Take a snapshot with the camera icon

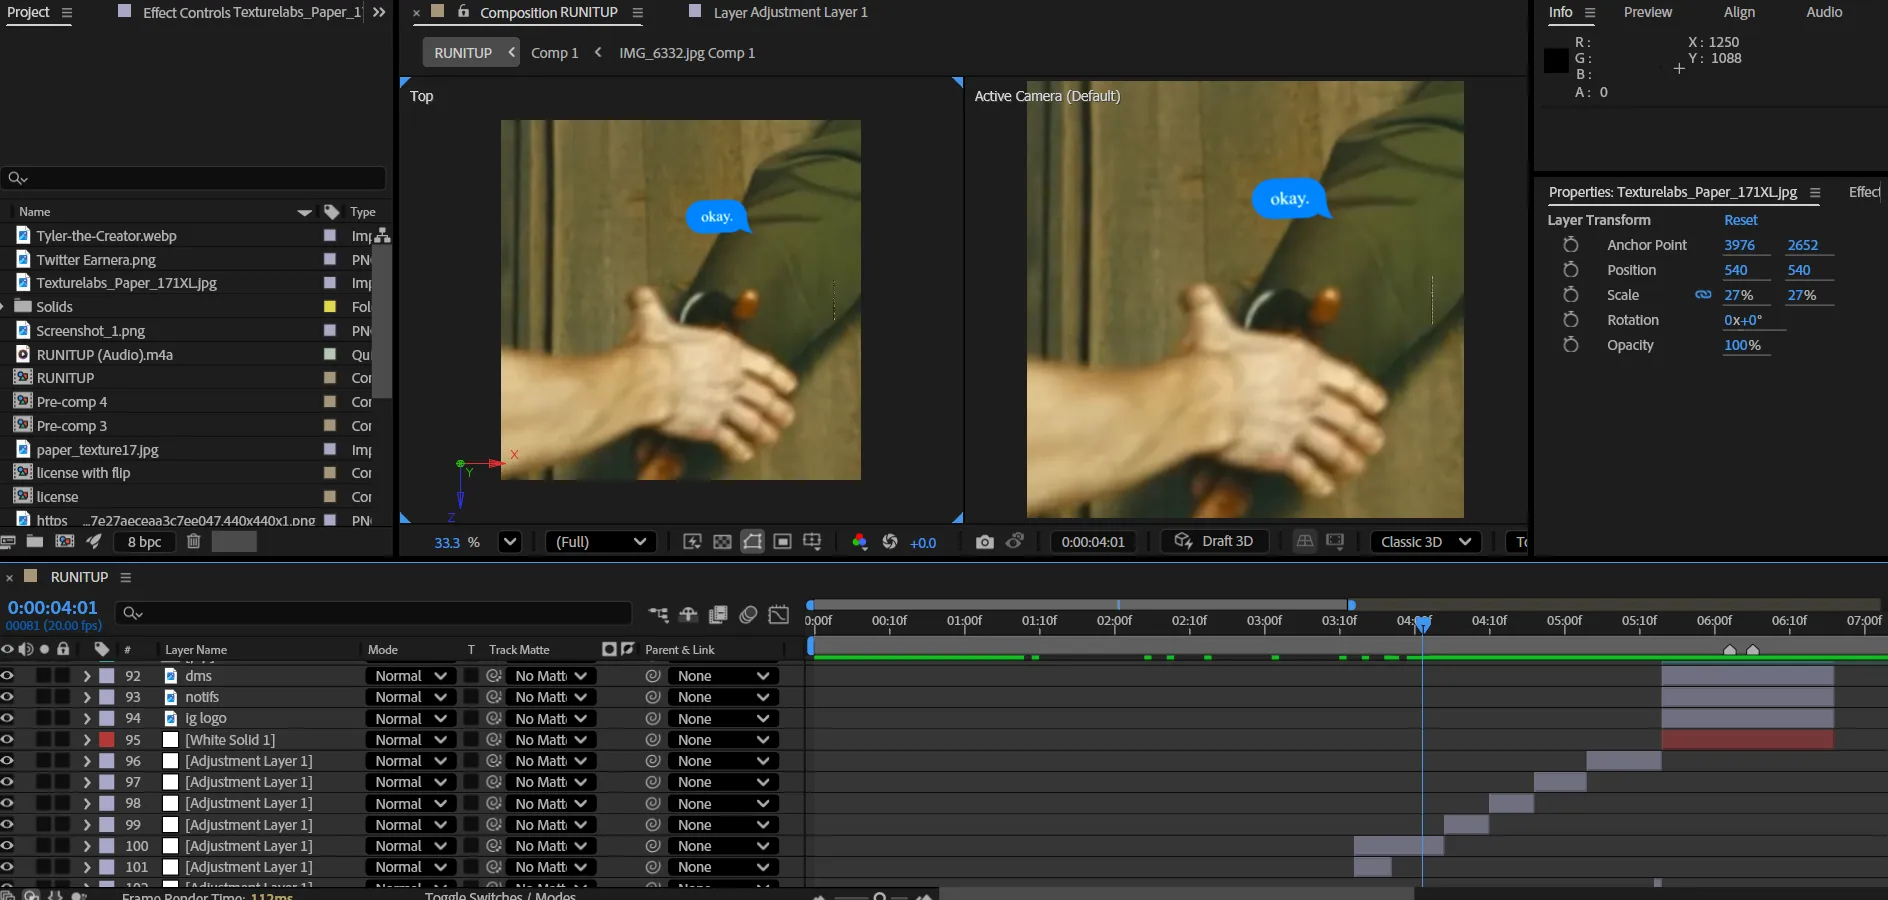pos(984,542)
